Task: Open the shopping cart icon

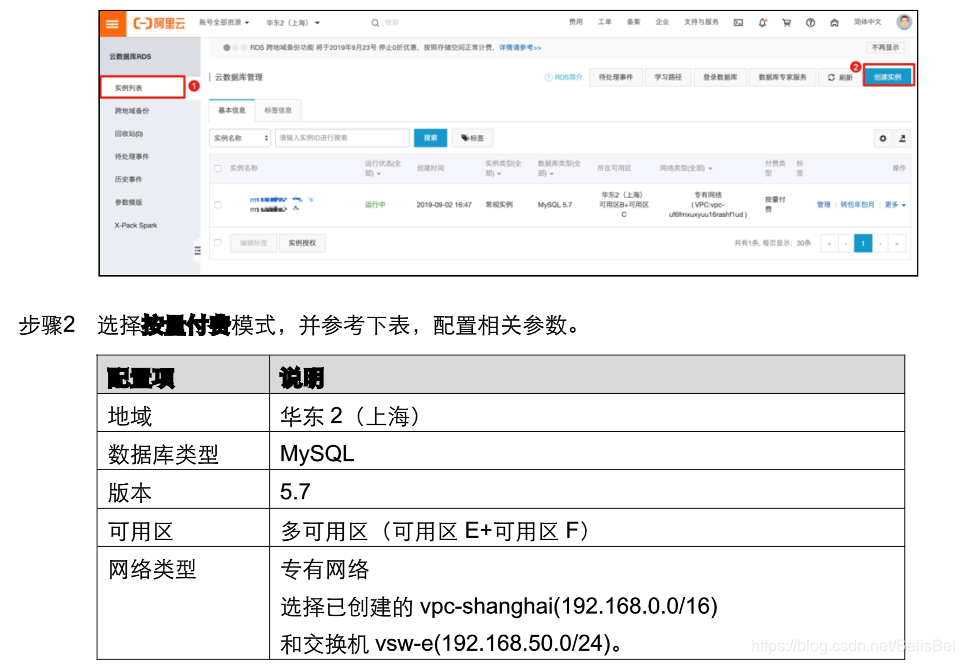Action: click(786, 23)
